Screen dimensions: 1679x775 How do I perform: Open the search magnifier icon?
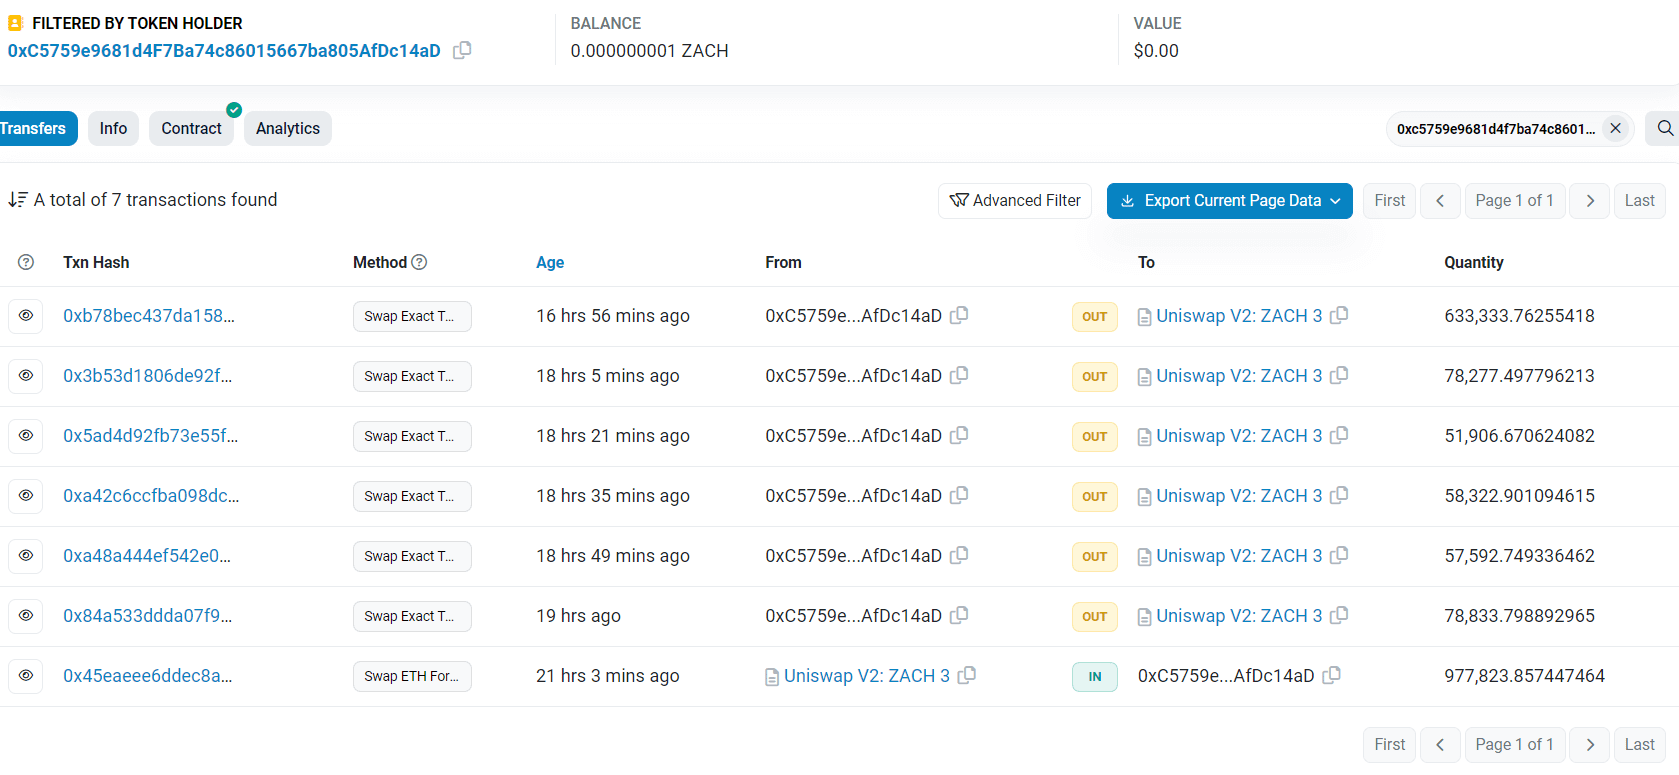1665,128
